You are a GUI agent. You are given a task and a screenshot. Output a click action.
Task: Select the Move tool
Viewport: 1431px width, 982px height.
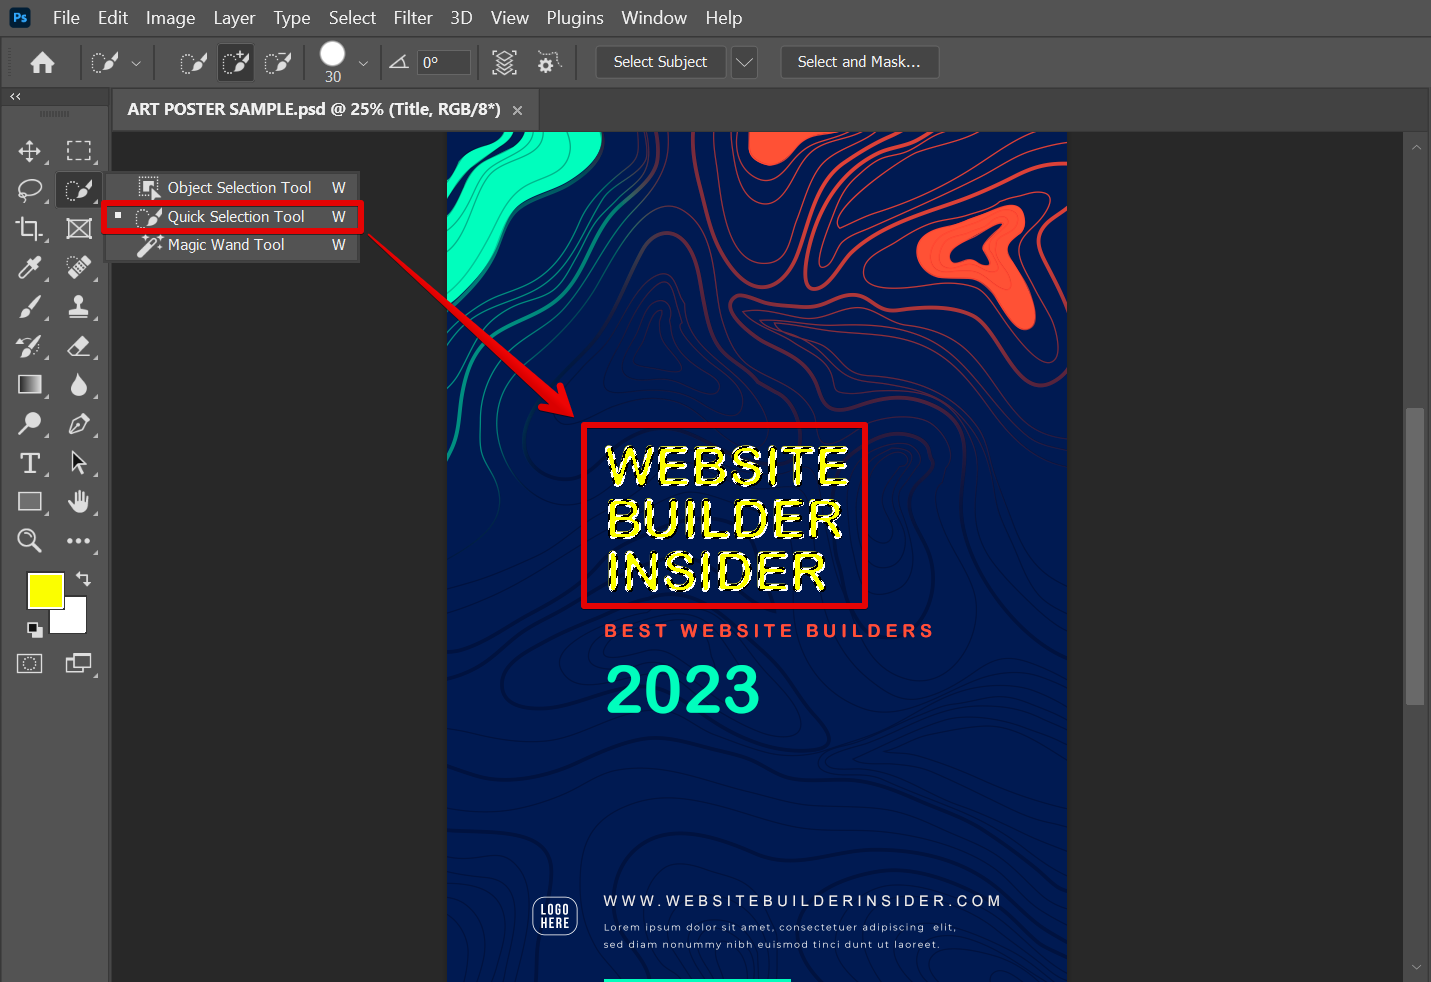(x=29, y=151)
